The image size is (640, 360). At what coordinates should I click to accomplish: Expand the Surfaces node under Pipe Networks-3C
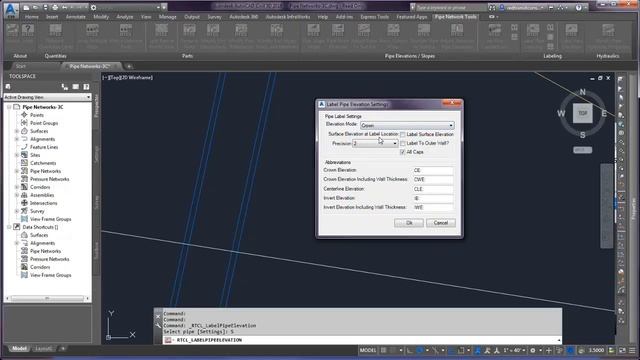point(17,131)
